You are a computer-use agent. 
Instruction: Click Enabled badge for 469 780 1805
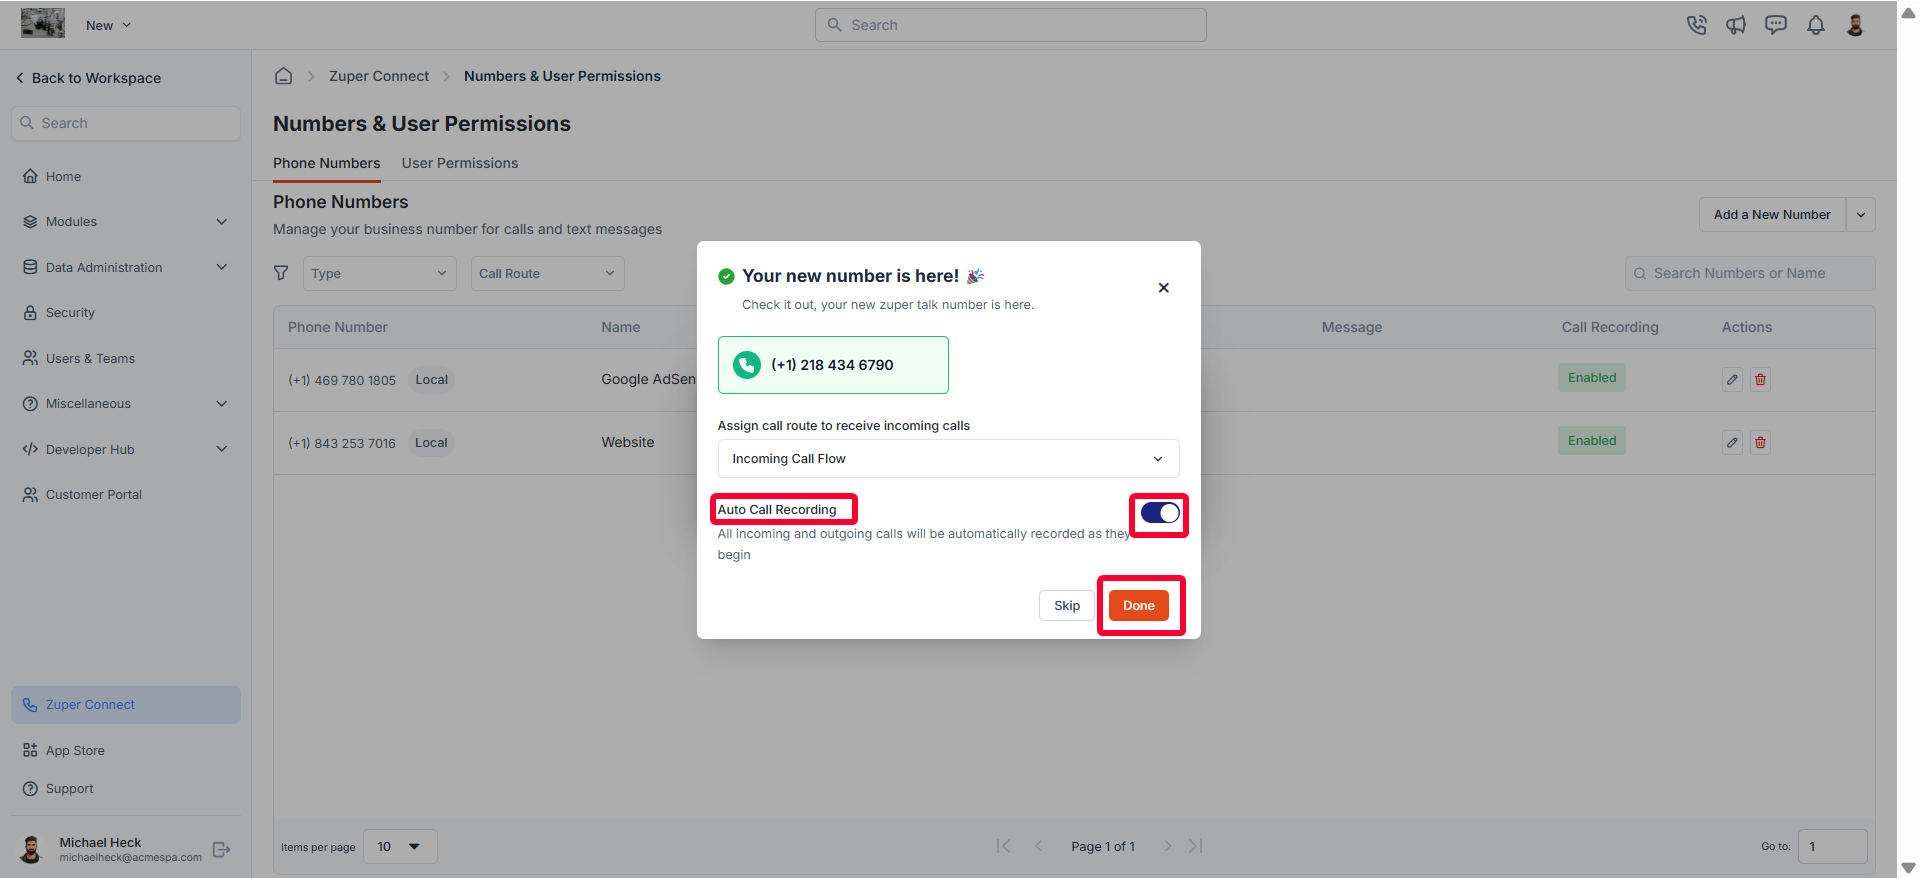(x=1592, y=378)
